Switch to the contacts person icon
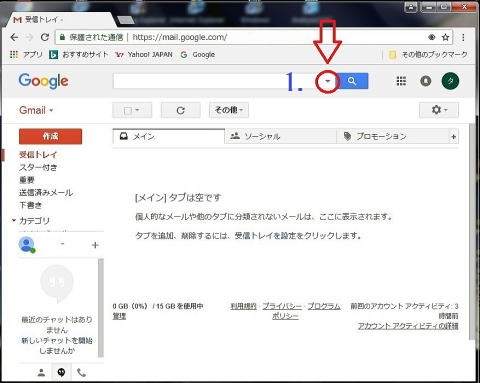Image resolution: width=480 pixels, height=383 pixels. pyautogui.click(x=41, y=373)
